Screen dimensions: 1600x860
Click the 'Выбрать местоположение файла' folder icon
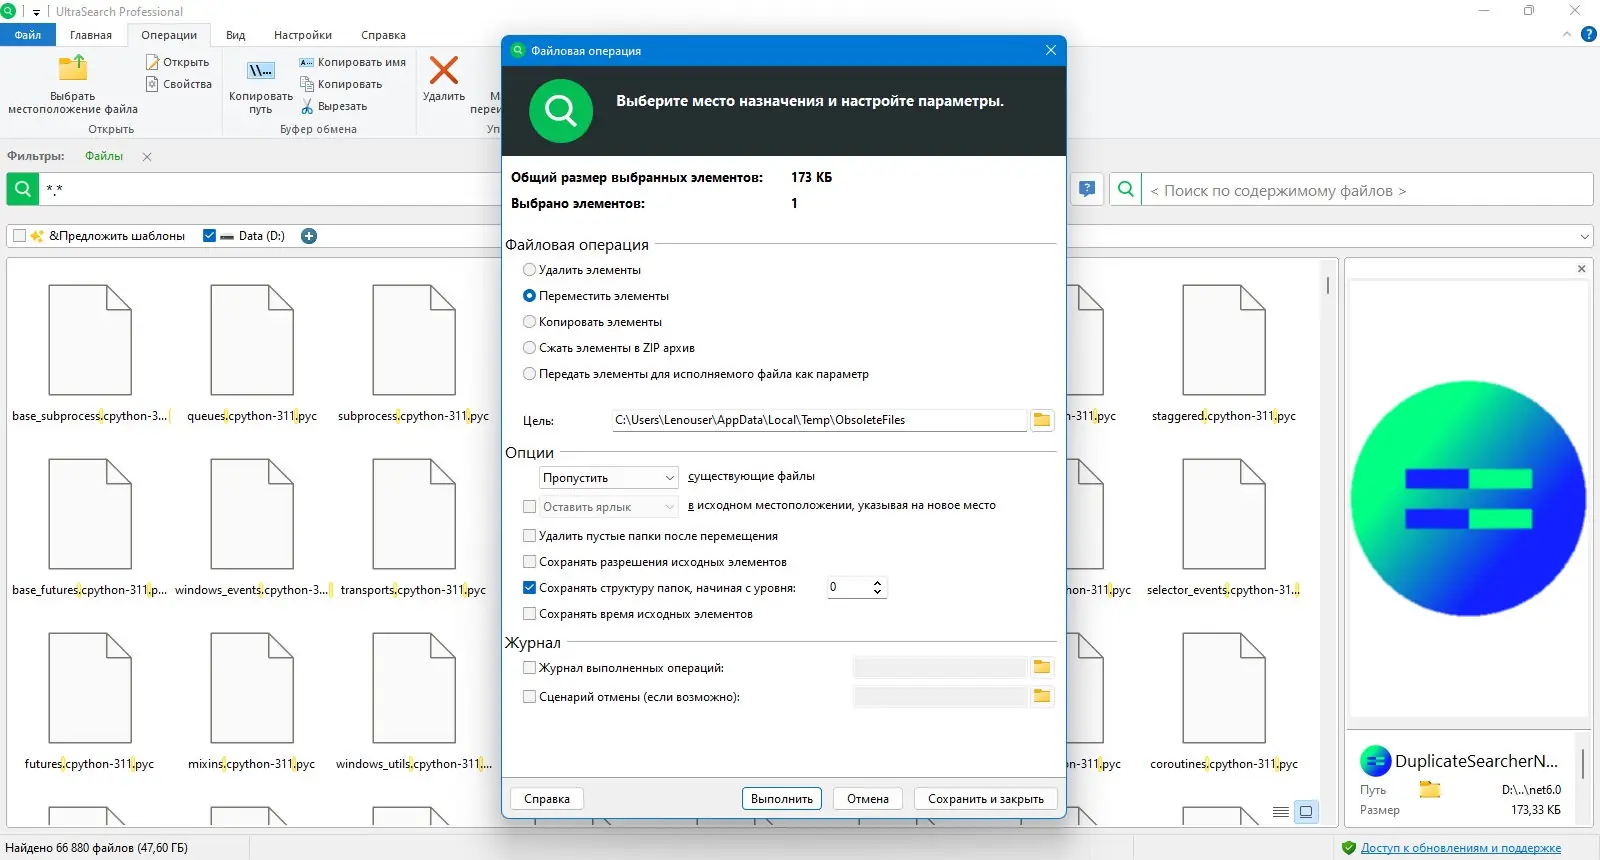73,68
